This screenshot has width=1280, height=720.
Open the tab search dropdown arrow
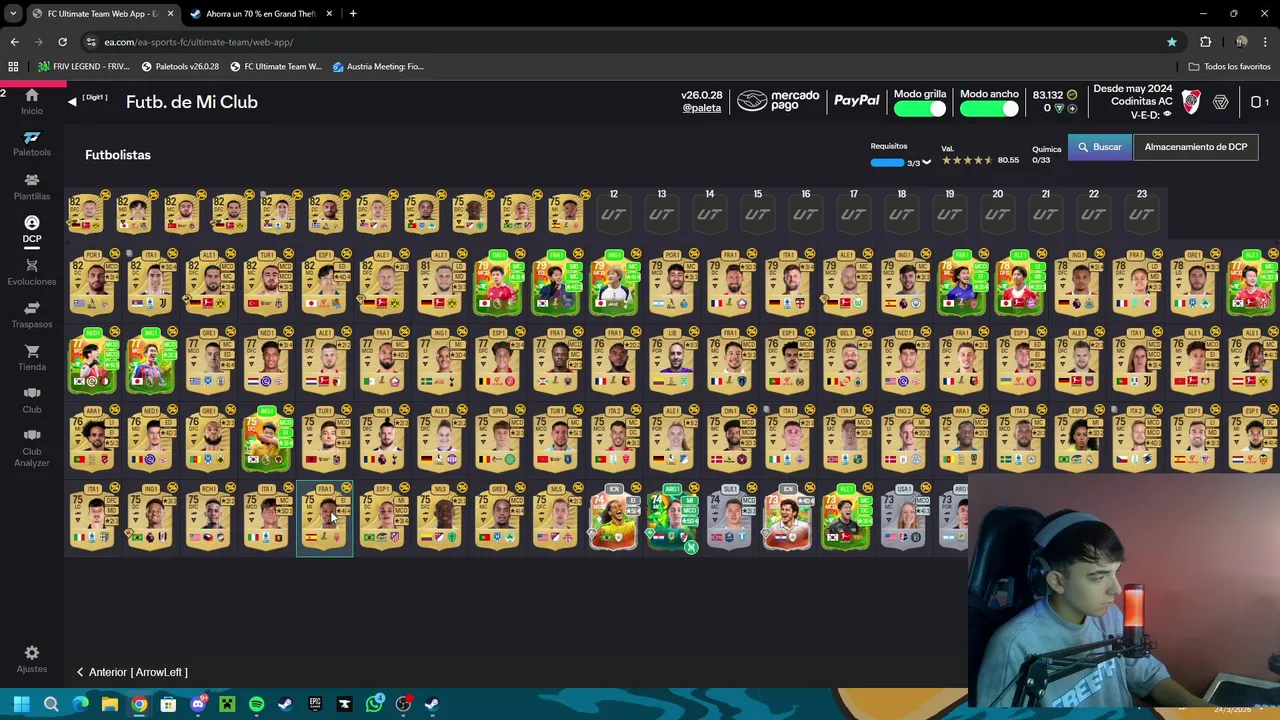(x=13, y=13)
